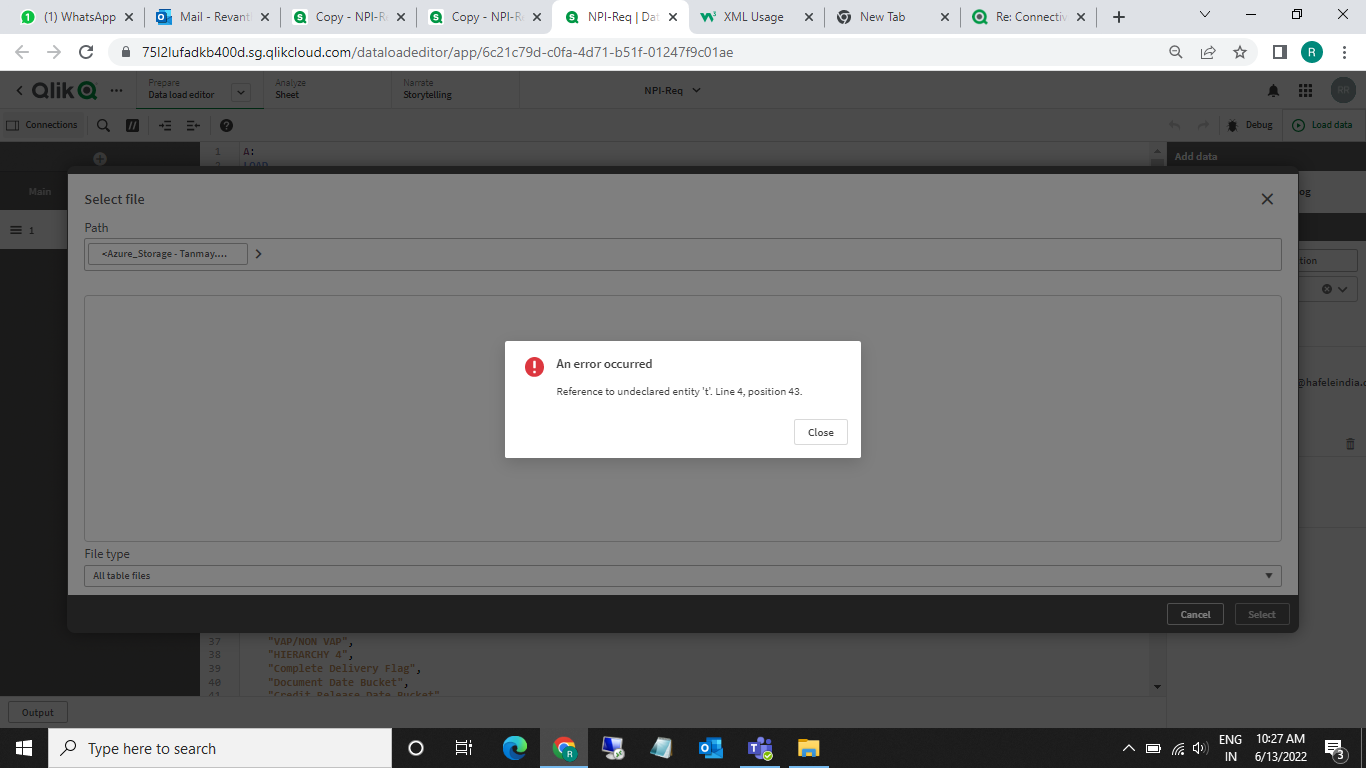Open Microsoft Teams from taskbar
Viewport: 1366px width, 768px height.
(760, 748)
